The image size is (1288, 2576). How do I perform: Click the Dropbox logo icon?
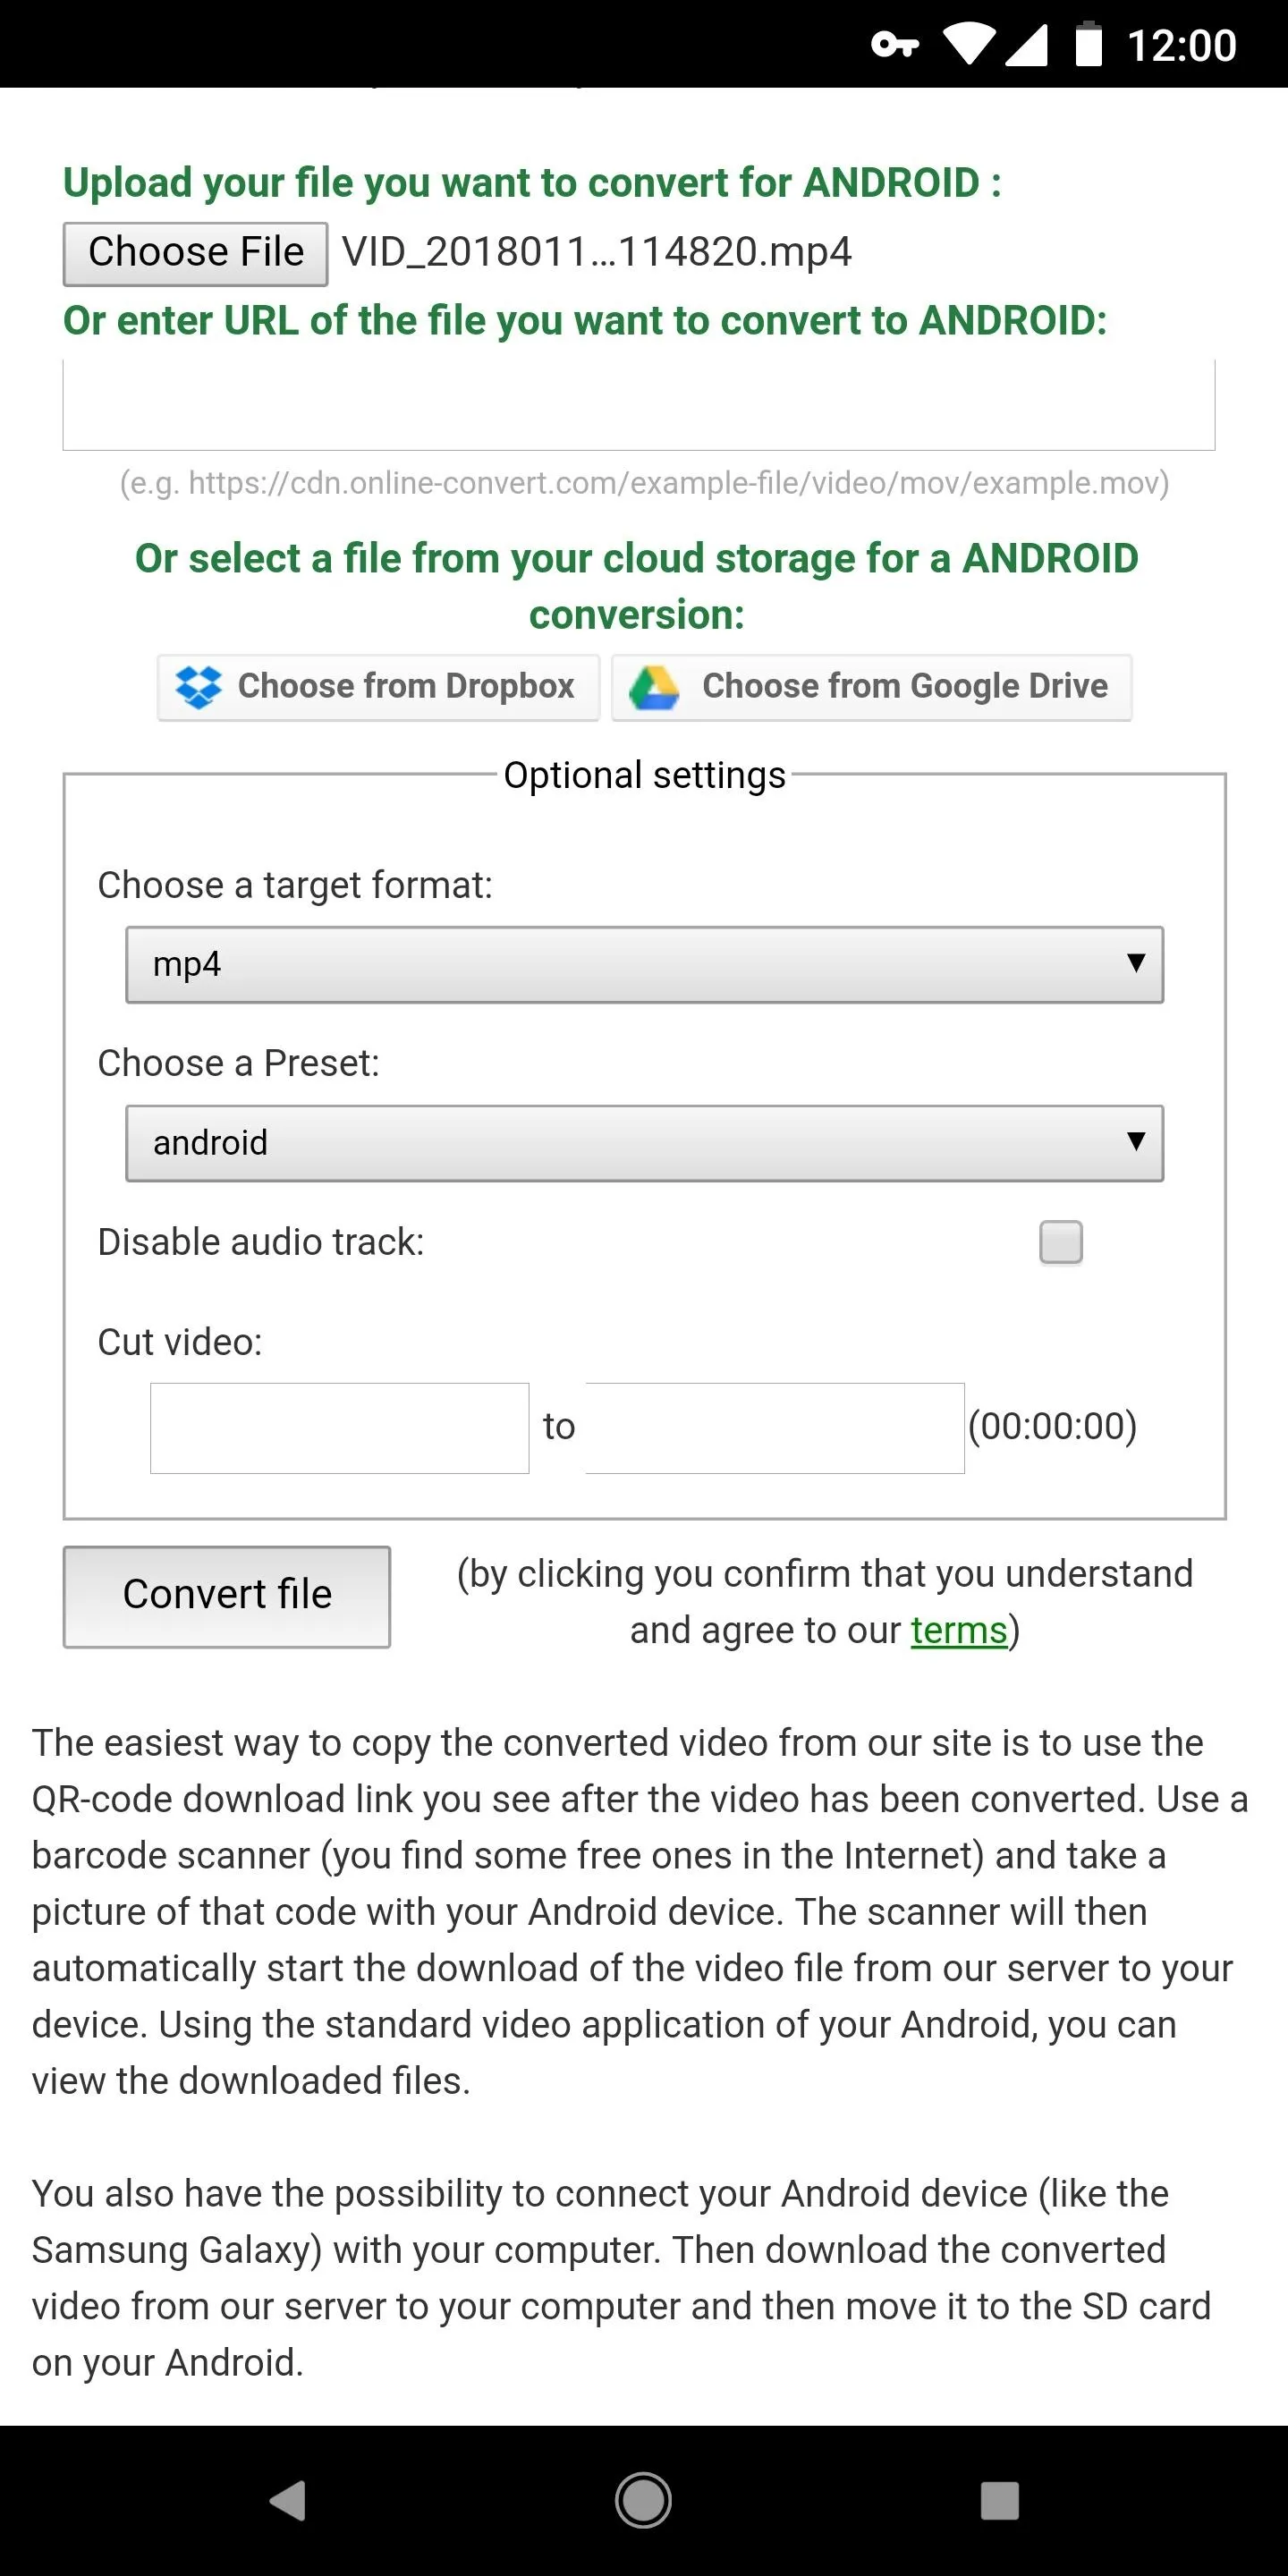pos(198,687)
